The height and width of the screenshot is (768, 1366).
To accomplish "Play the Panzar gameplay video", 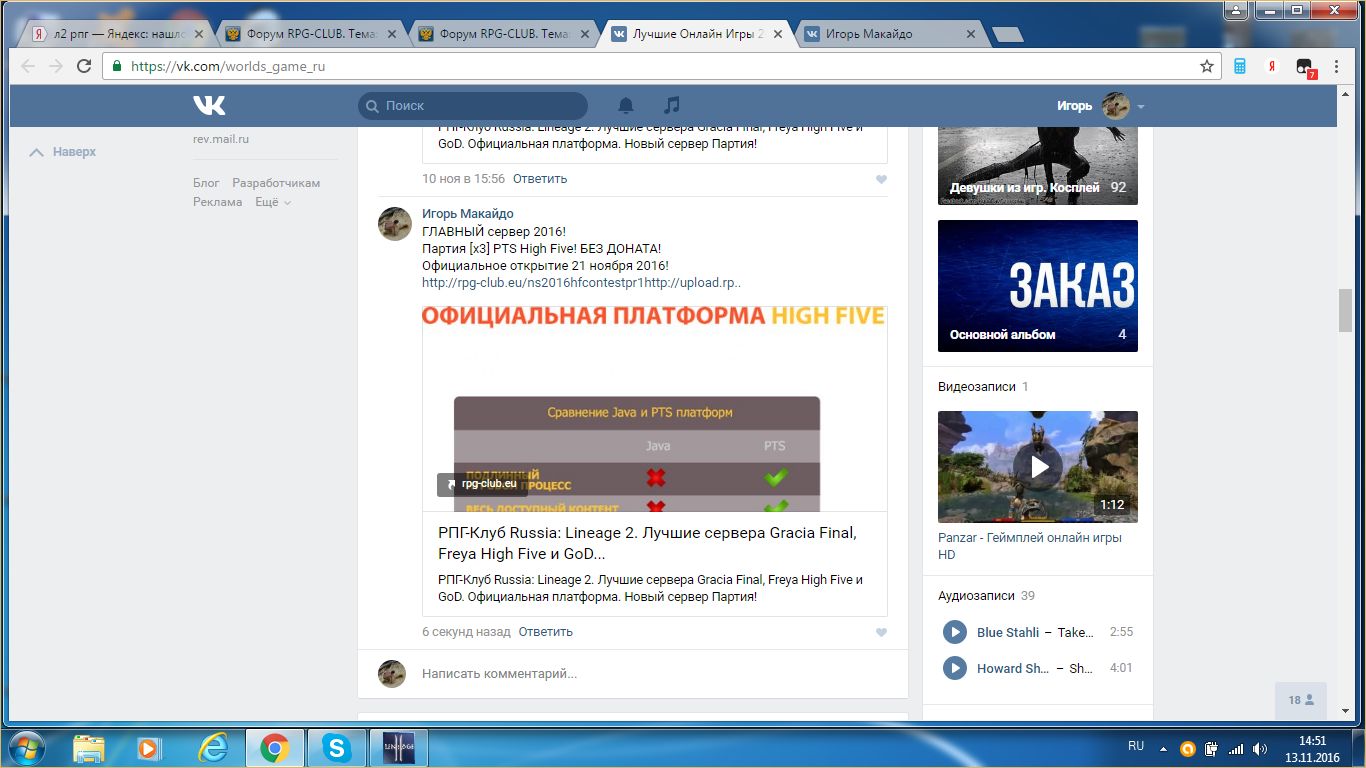I will (x=1038, y=466).
